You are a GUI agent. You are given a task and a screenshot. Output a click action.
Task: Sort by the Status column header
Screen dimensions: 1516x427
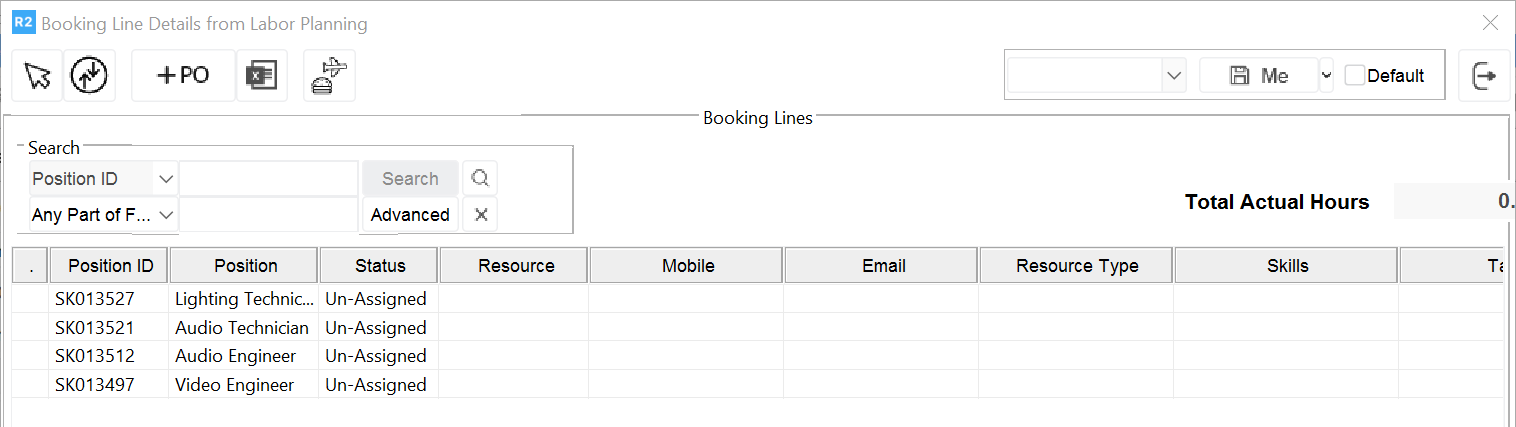[x=379, y=266]
